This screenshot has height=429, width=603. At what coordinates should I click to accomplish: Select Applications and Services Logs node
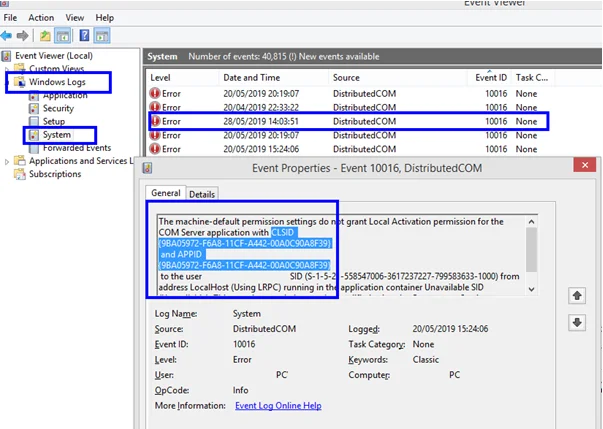(x=81, y=161)
